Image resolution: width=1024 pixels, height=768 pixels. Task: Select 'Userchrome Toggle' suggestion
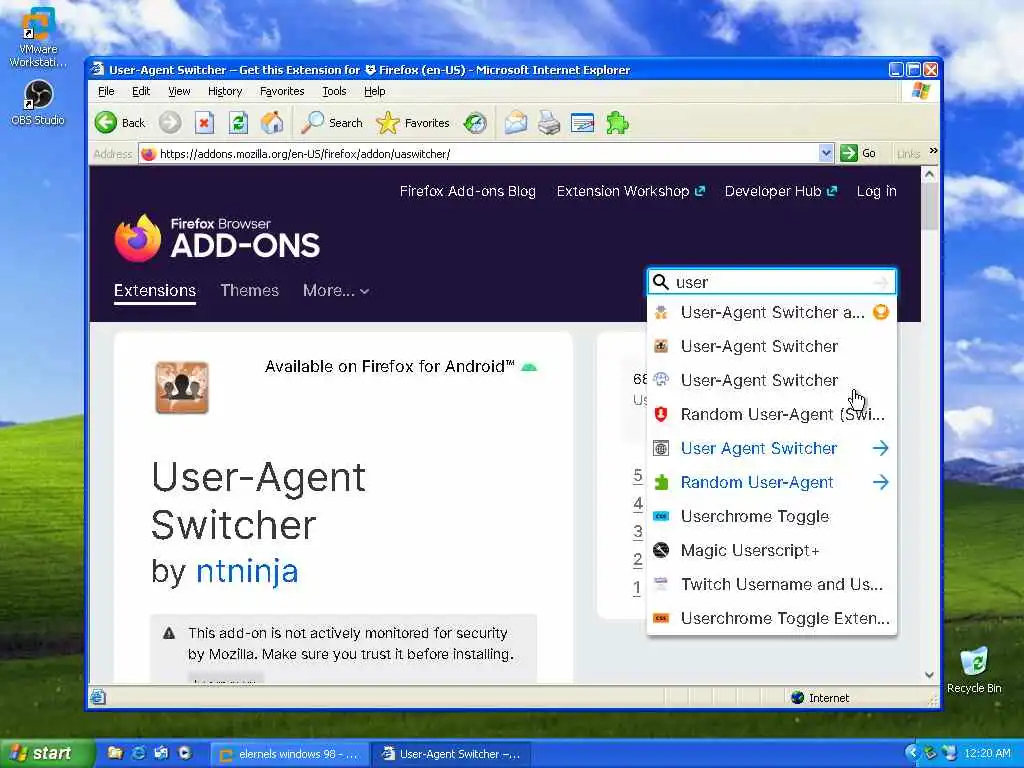771,516
